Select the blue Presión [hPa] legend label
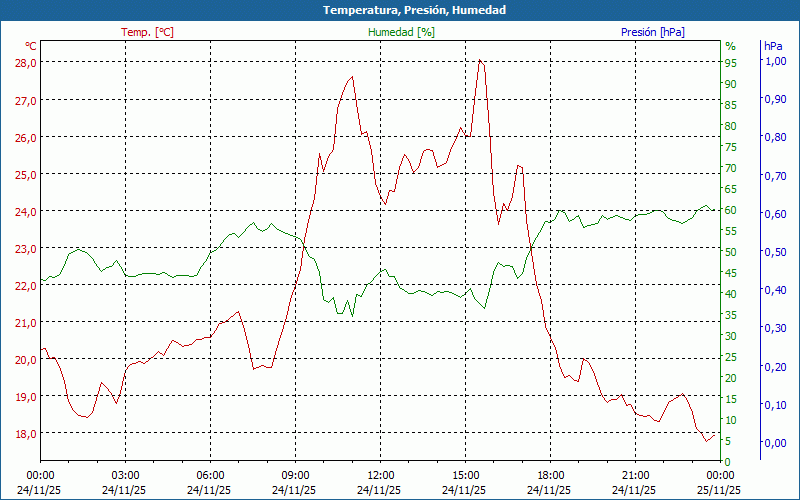The height and width of the screenshot is (500, 800). (653, 32)
